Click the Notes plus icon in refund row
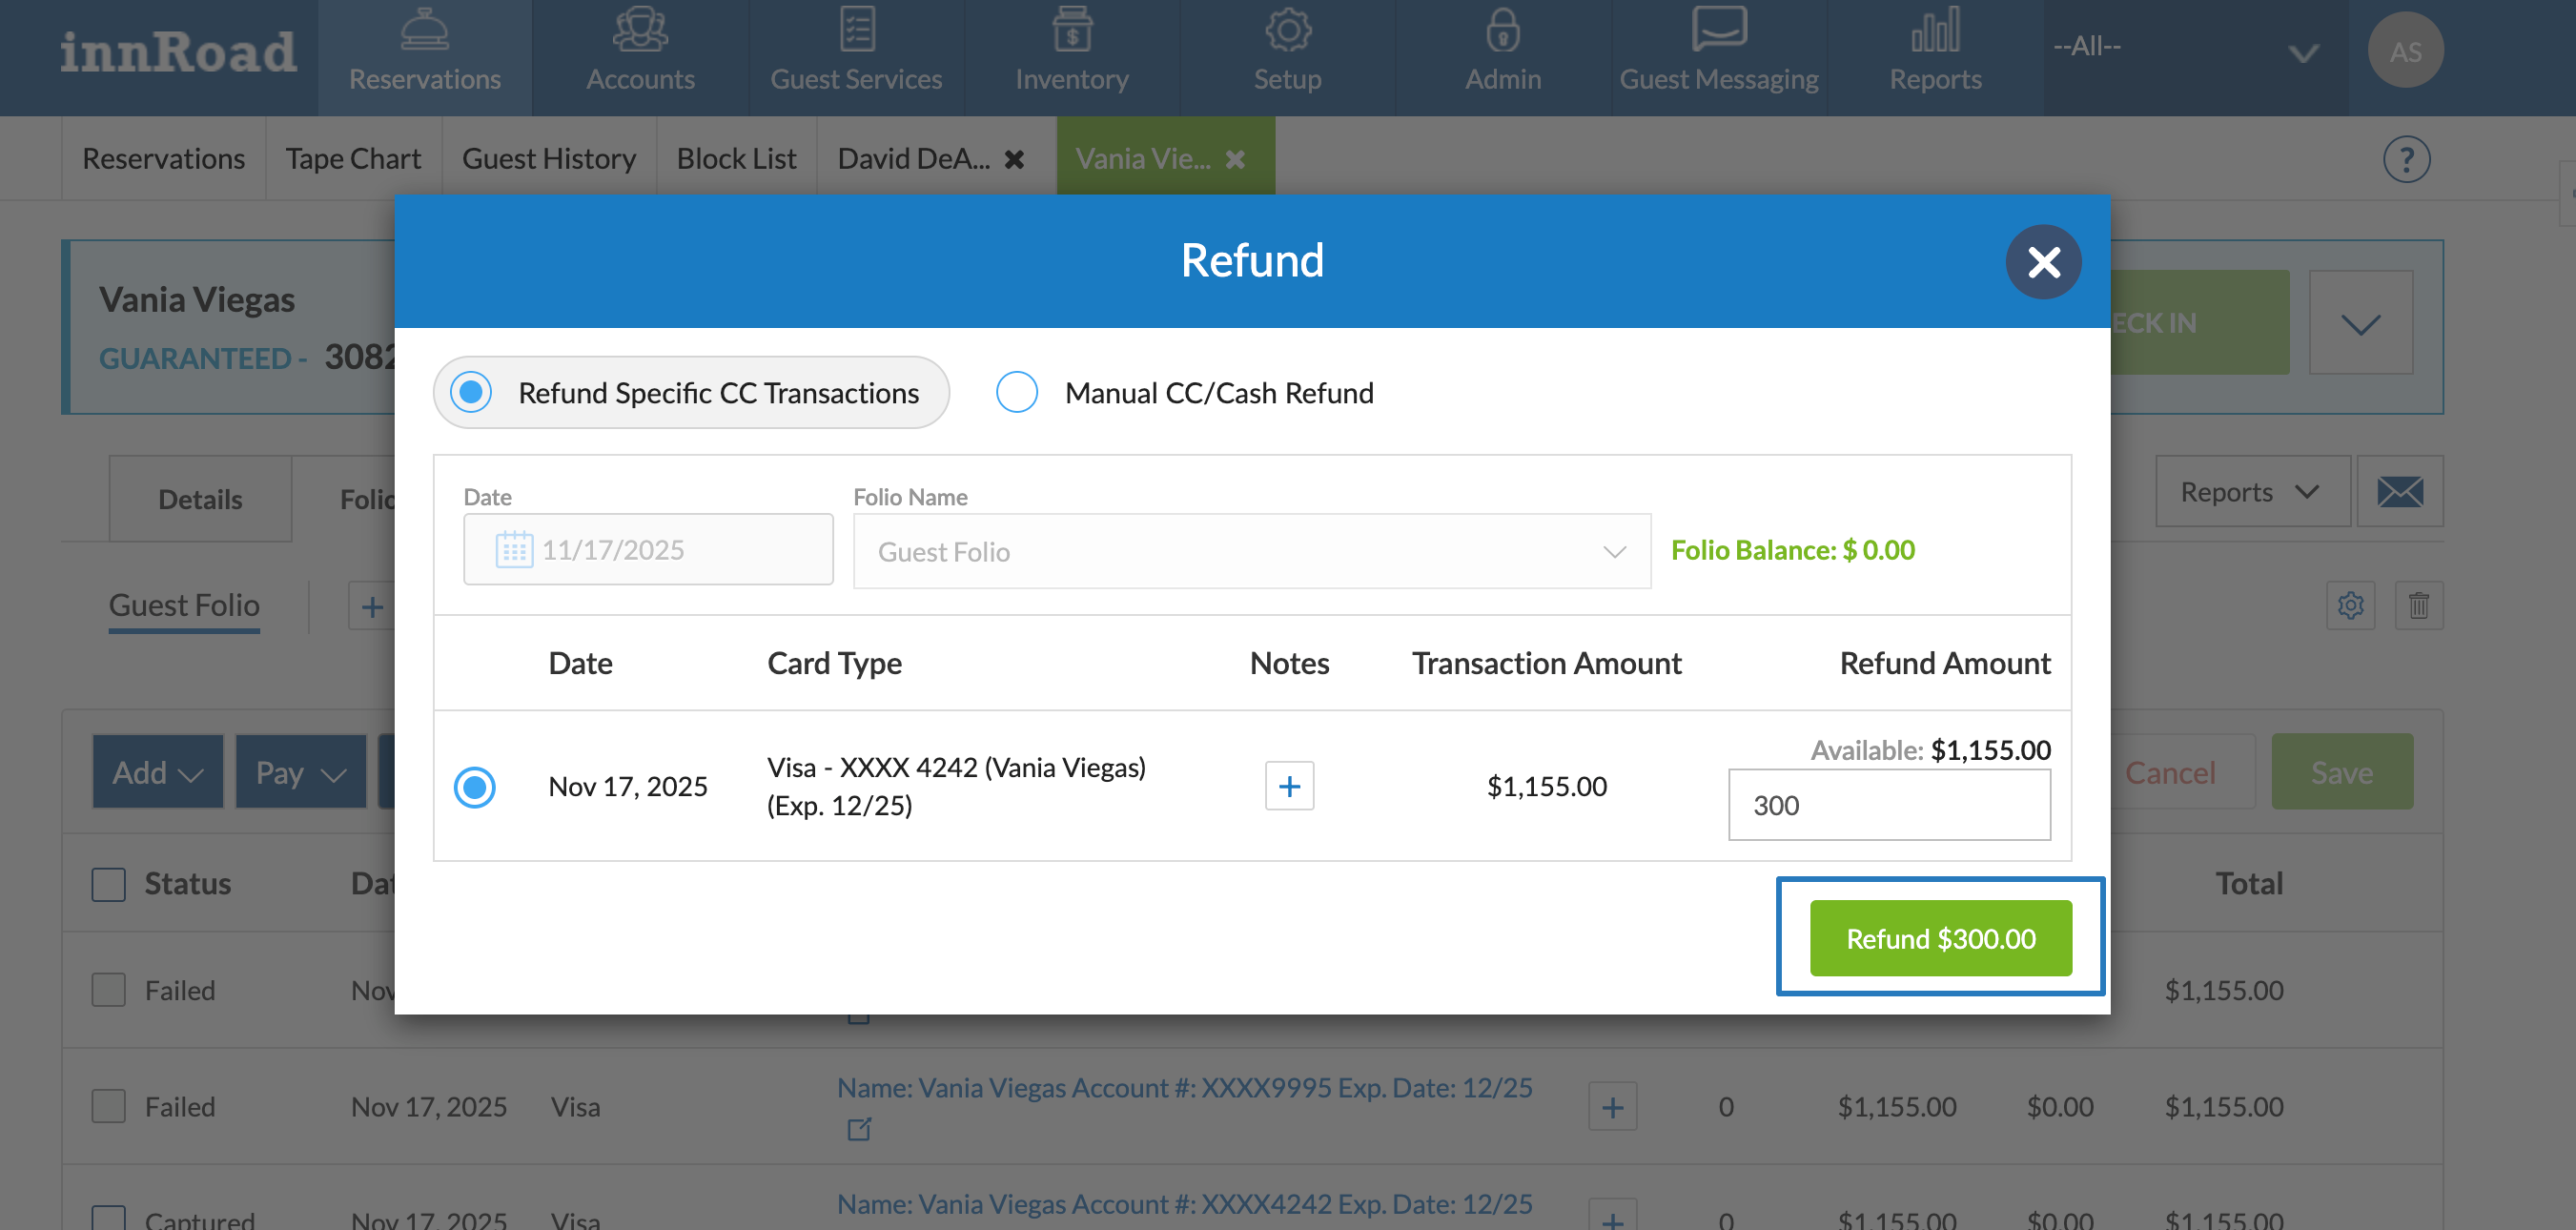 point(1288,786)
